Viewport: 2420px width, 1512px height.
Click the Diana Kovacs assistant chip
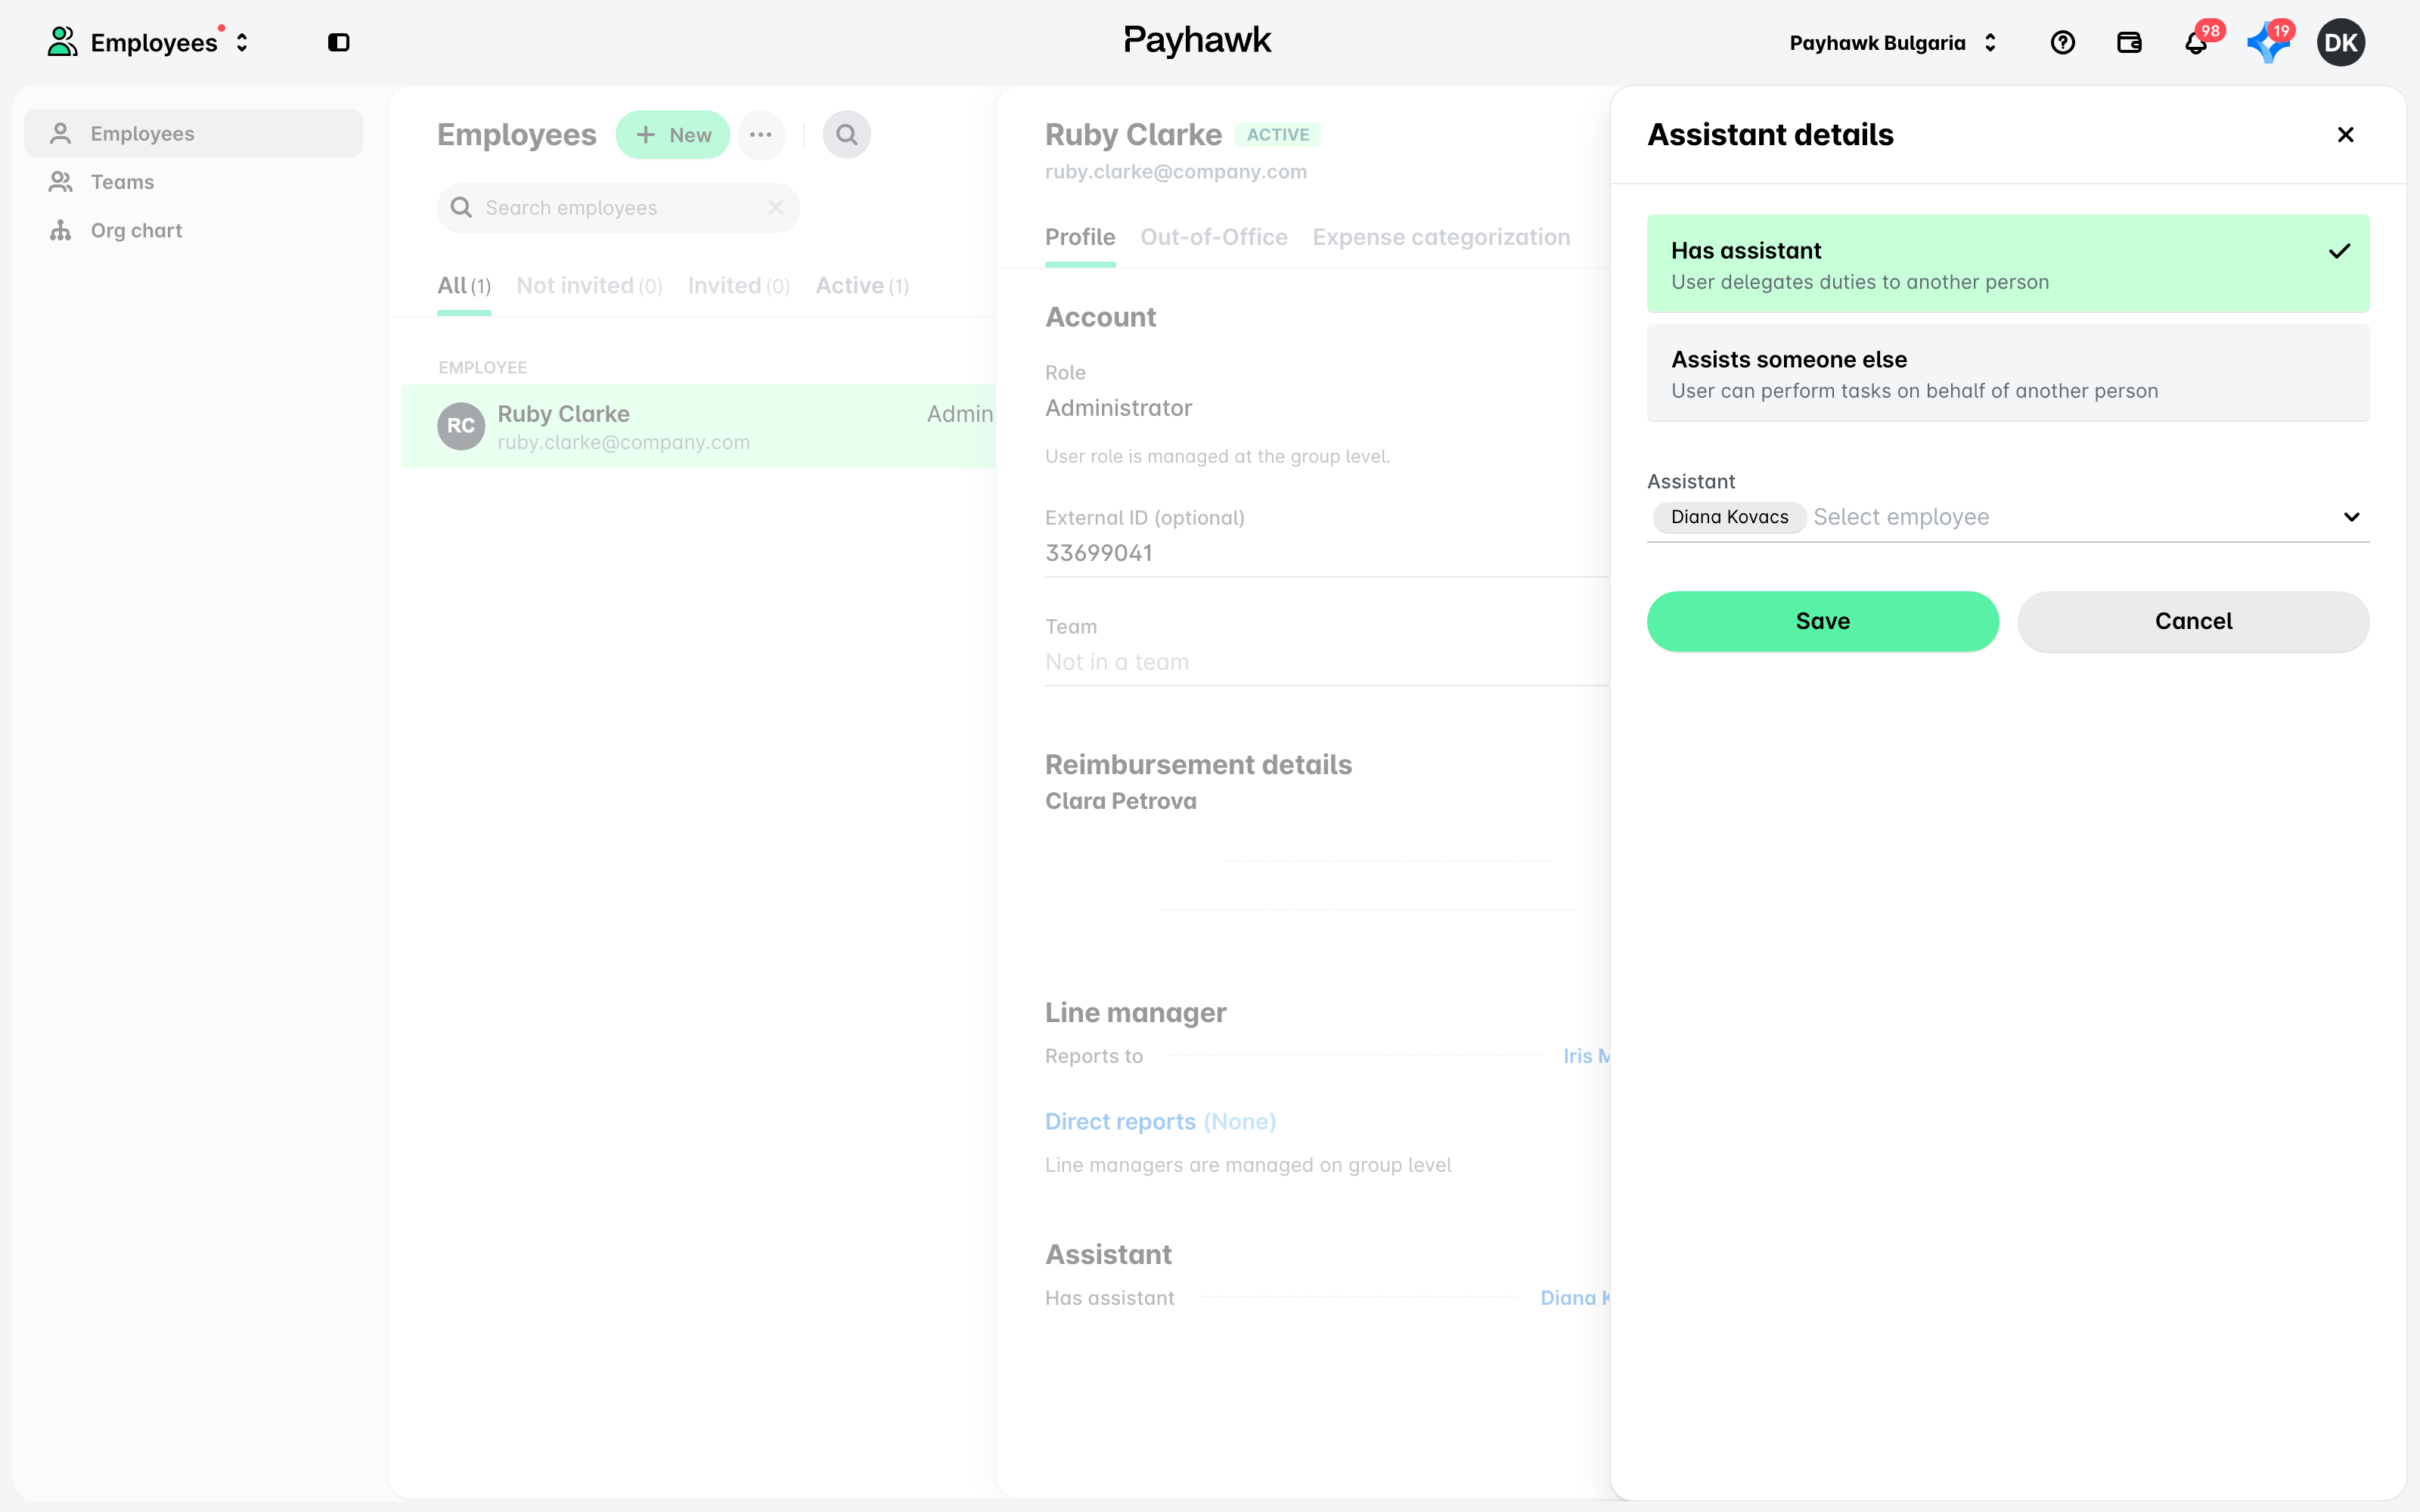coord(1729,517)
